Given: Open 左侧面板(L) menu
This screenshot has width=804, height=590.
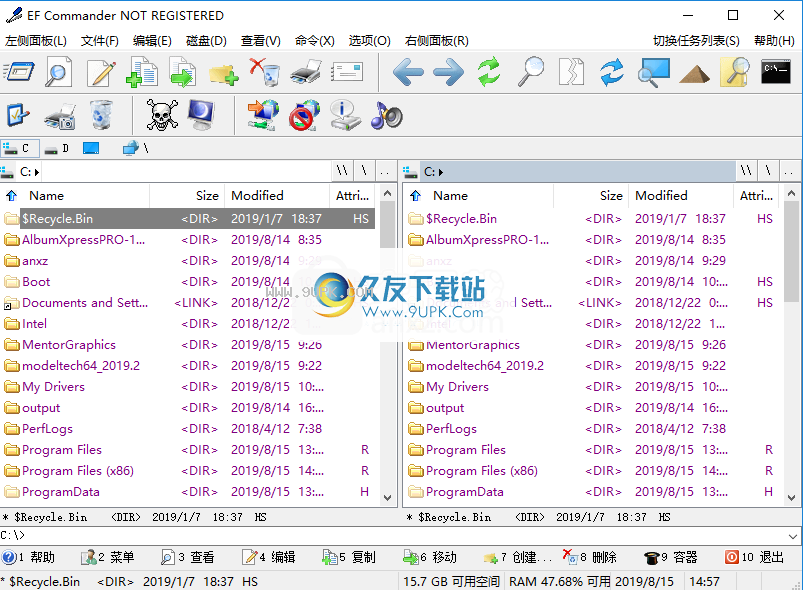Looking at the screenshot, I should click(36, 41).
